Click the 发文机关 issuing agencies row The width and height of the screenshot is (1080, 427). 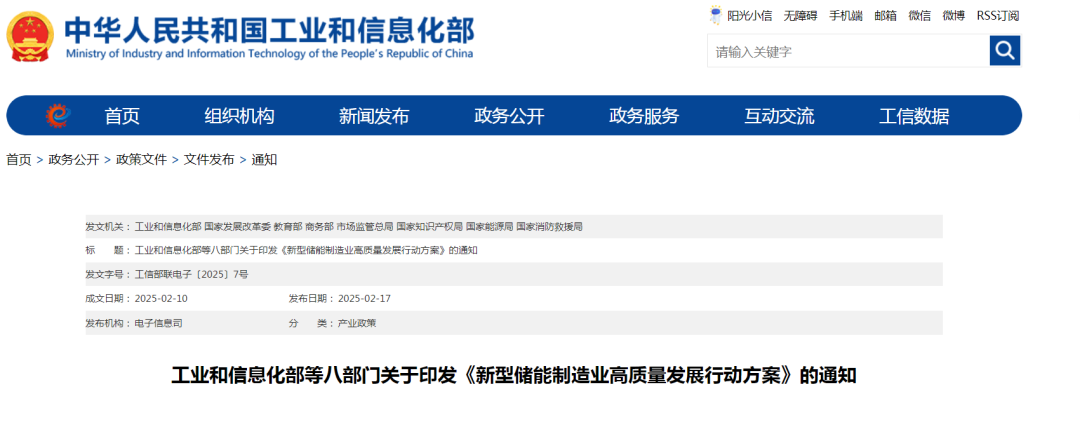click(x=514, y=227)
